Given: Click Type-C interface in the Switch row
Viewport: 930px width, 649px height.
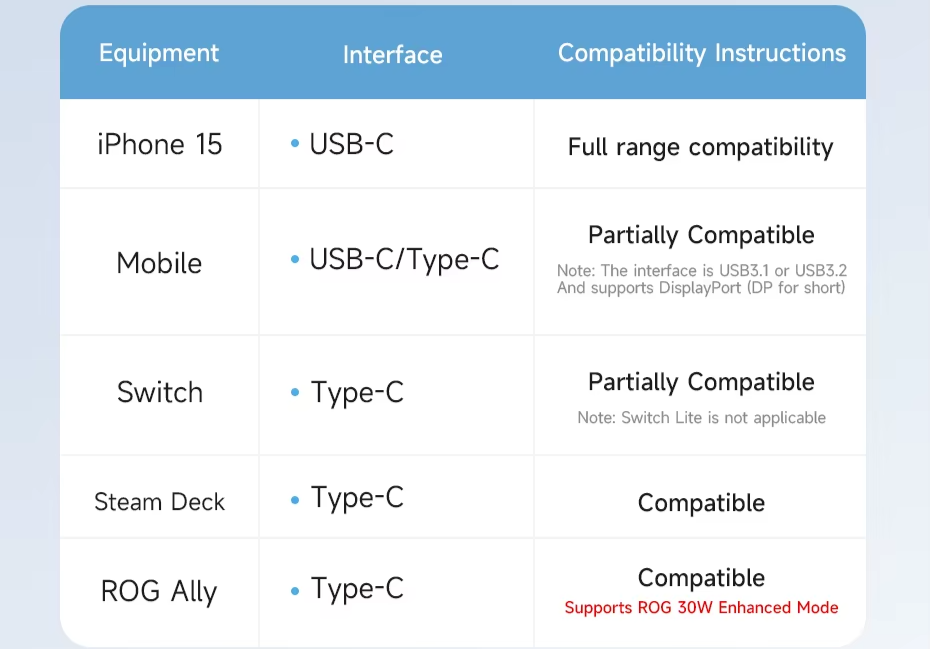Looking at the screenshot, I should click(x=357, y=392).
